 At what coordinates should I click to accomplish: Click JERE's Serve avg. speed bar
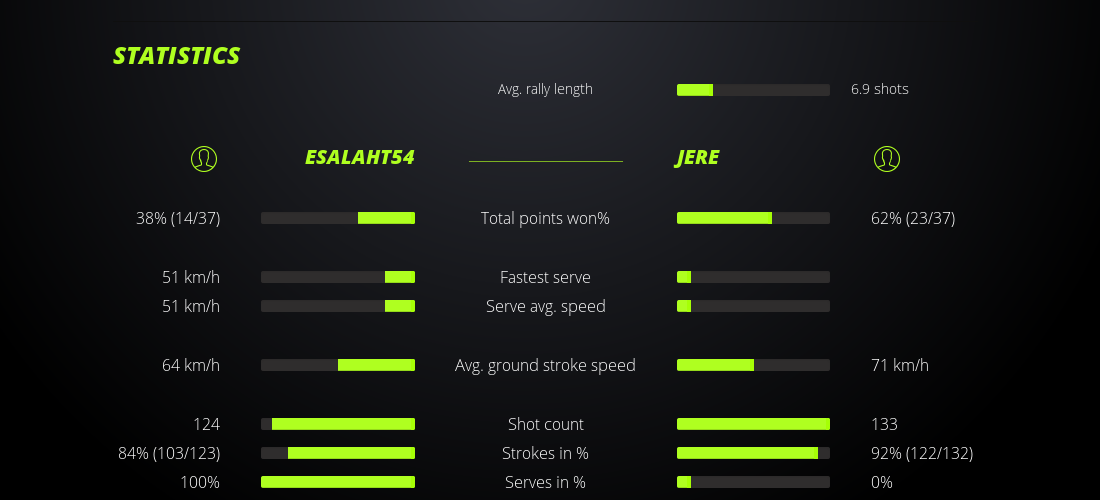[x=753, y=306]
